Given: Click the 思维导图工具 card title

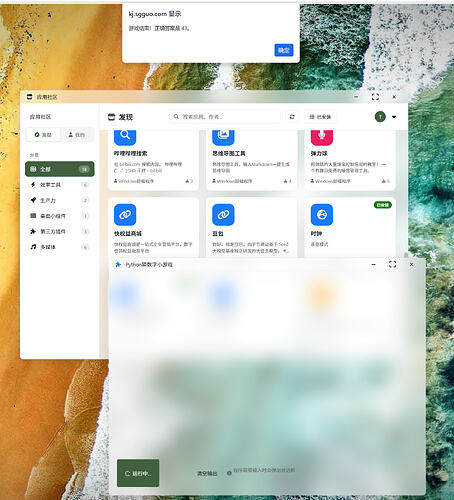Looking at the screenshot, I should [229, 153].
